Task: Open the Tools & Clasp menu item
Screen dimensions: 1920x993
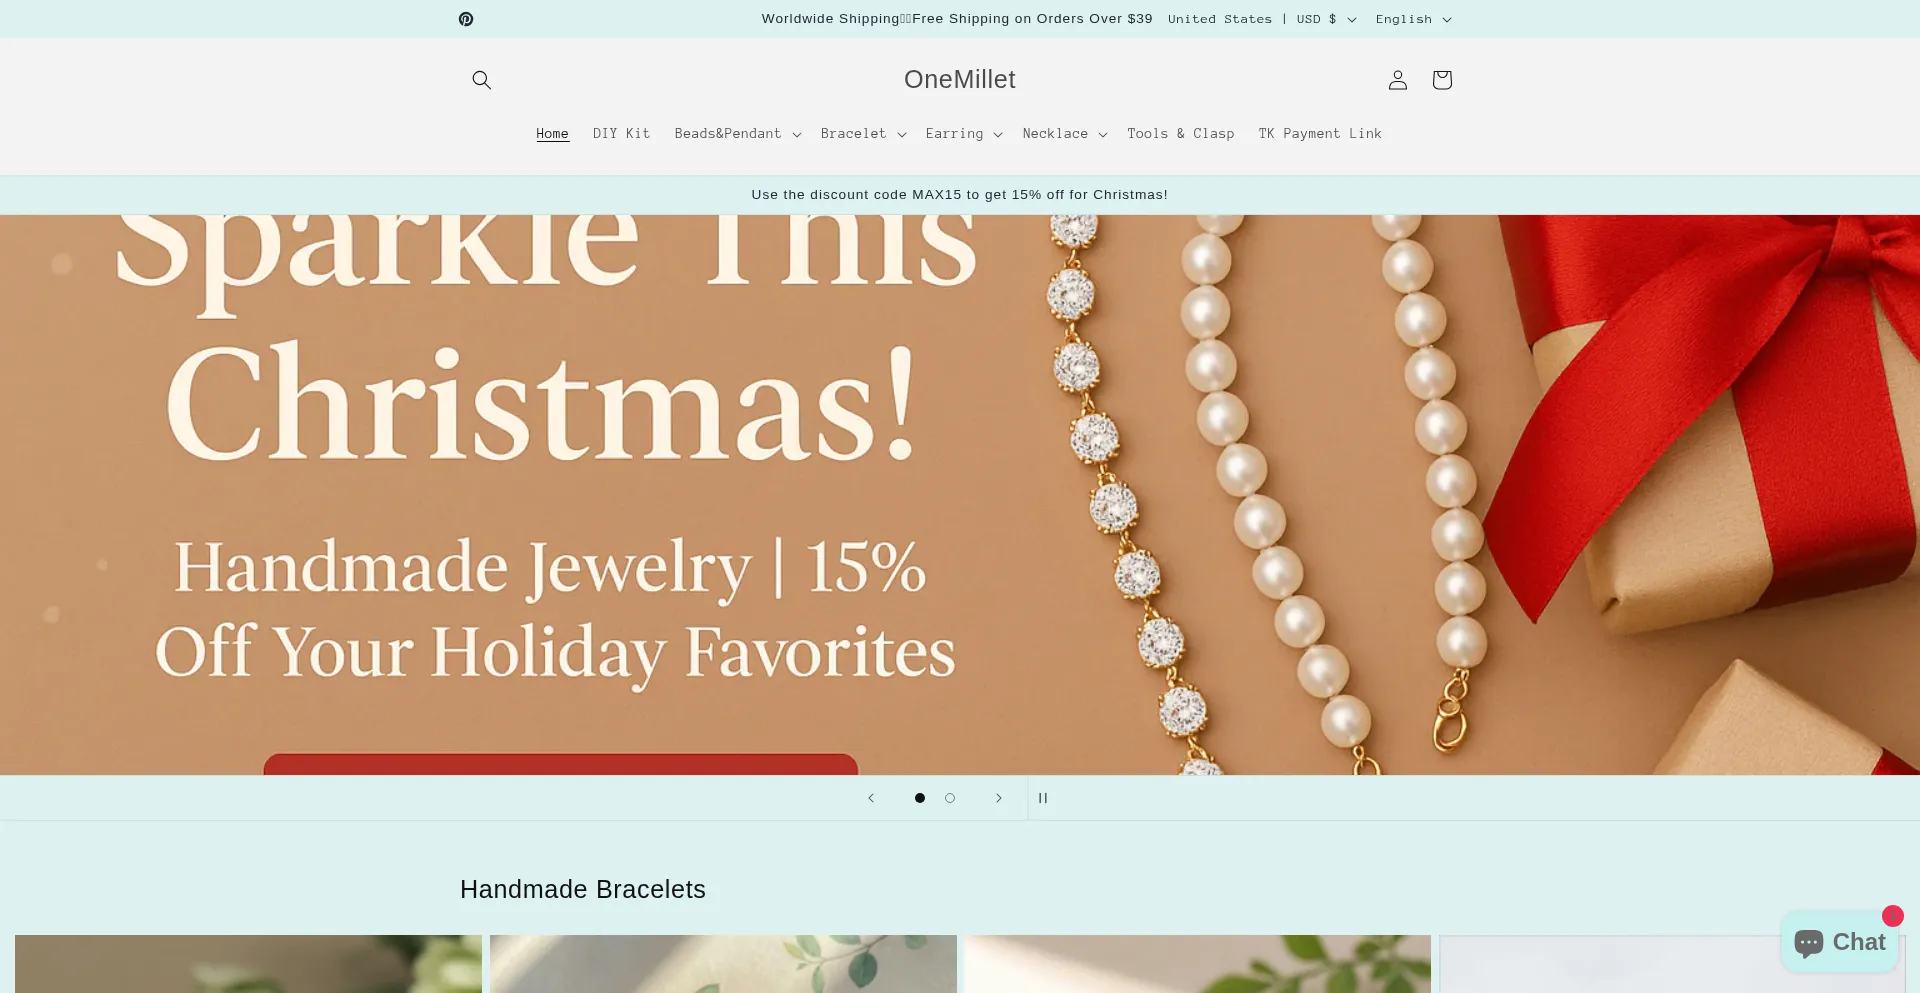Action: (1181, 134)
